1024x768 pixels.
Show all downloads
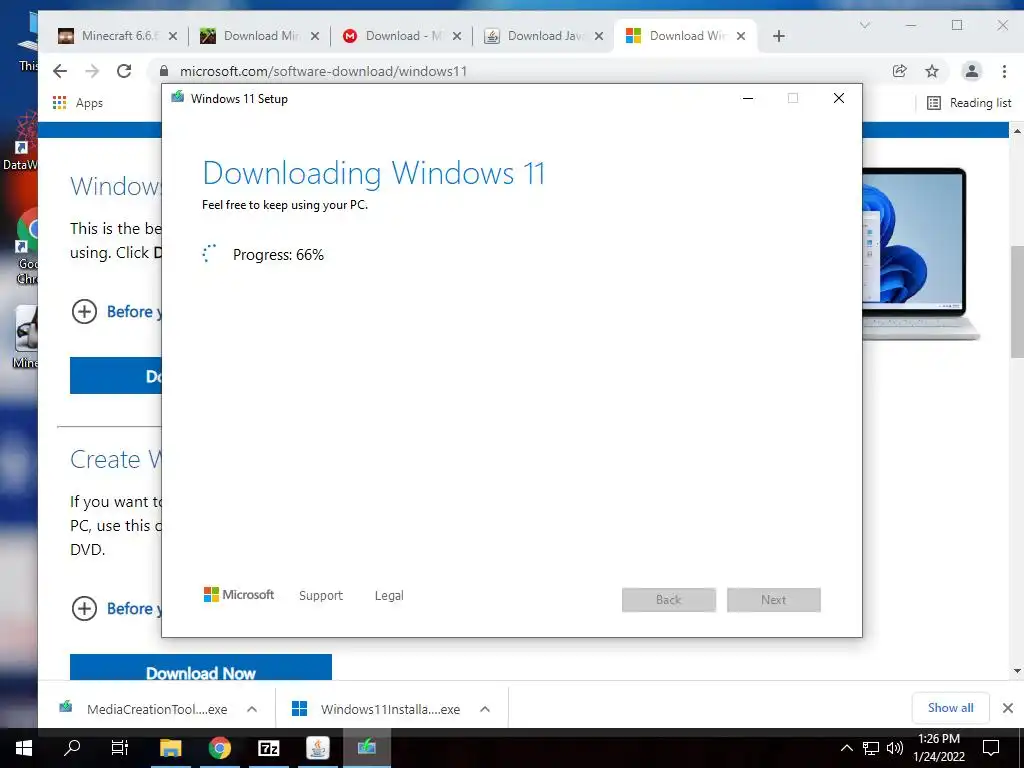[950, 708]
